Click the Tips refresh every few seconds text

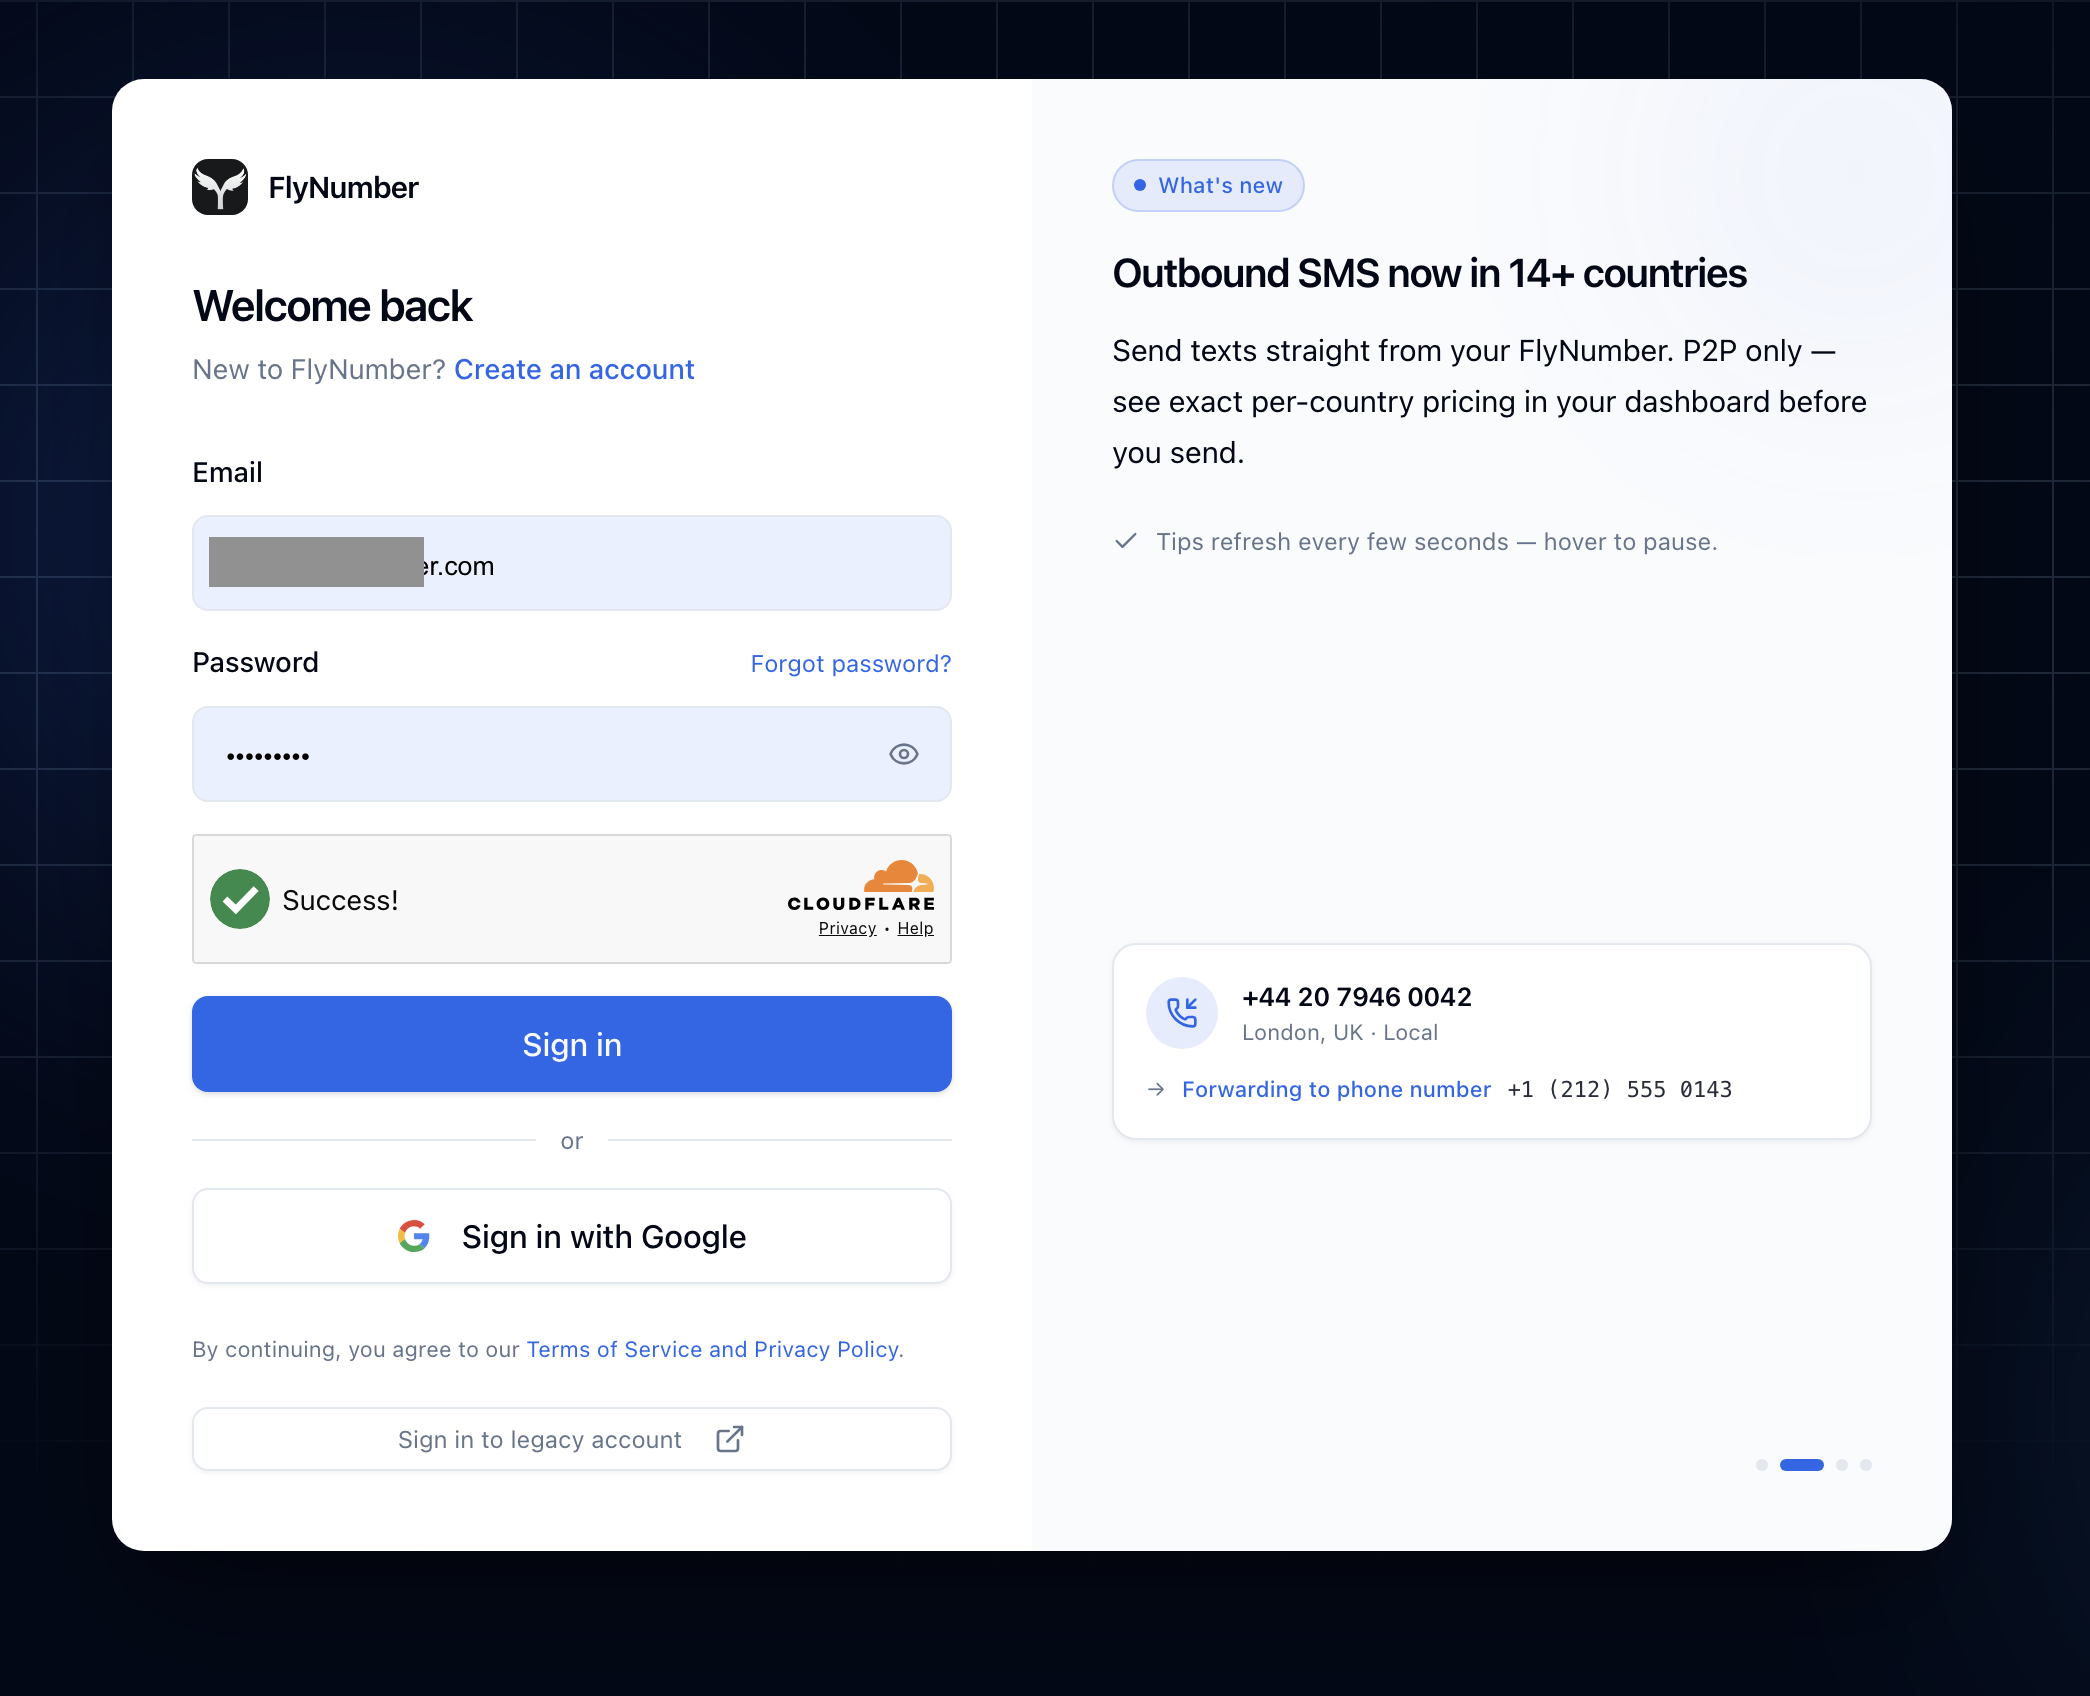pos(1437,541)
